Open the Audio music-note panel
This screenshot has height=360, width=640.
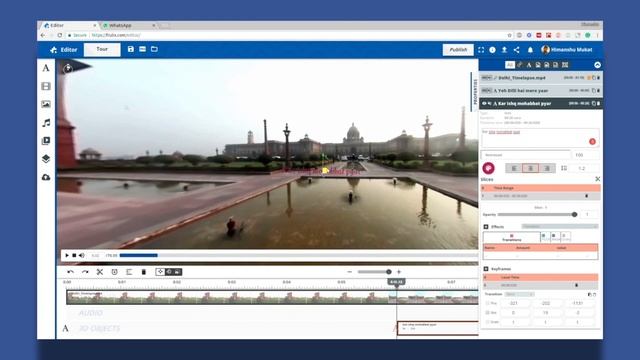point(46,122)
